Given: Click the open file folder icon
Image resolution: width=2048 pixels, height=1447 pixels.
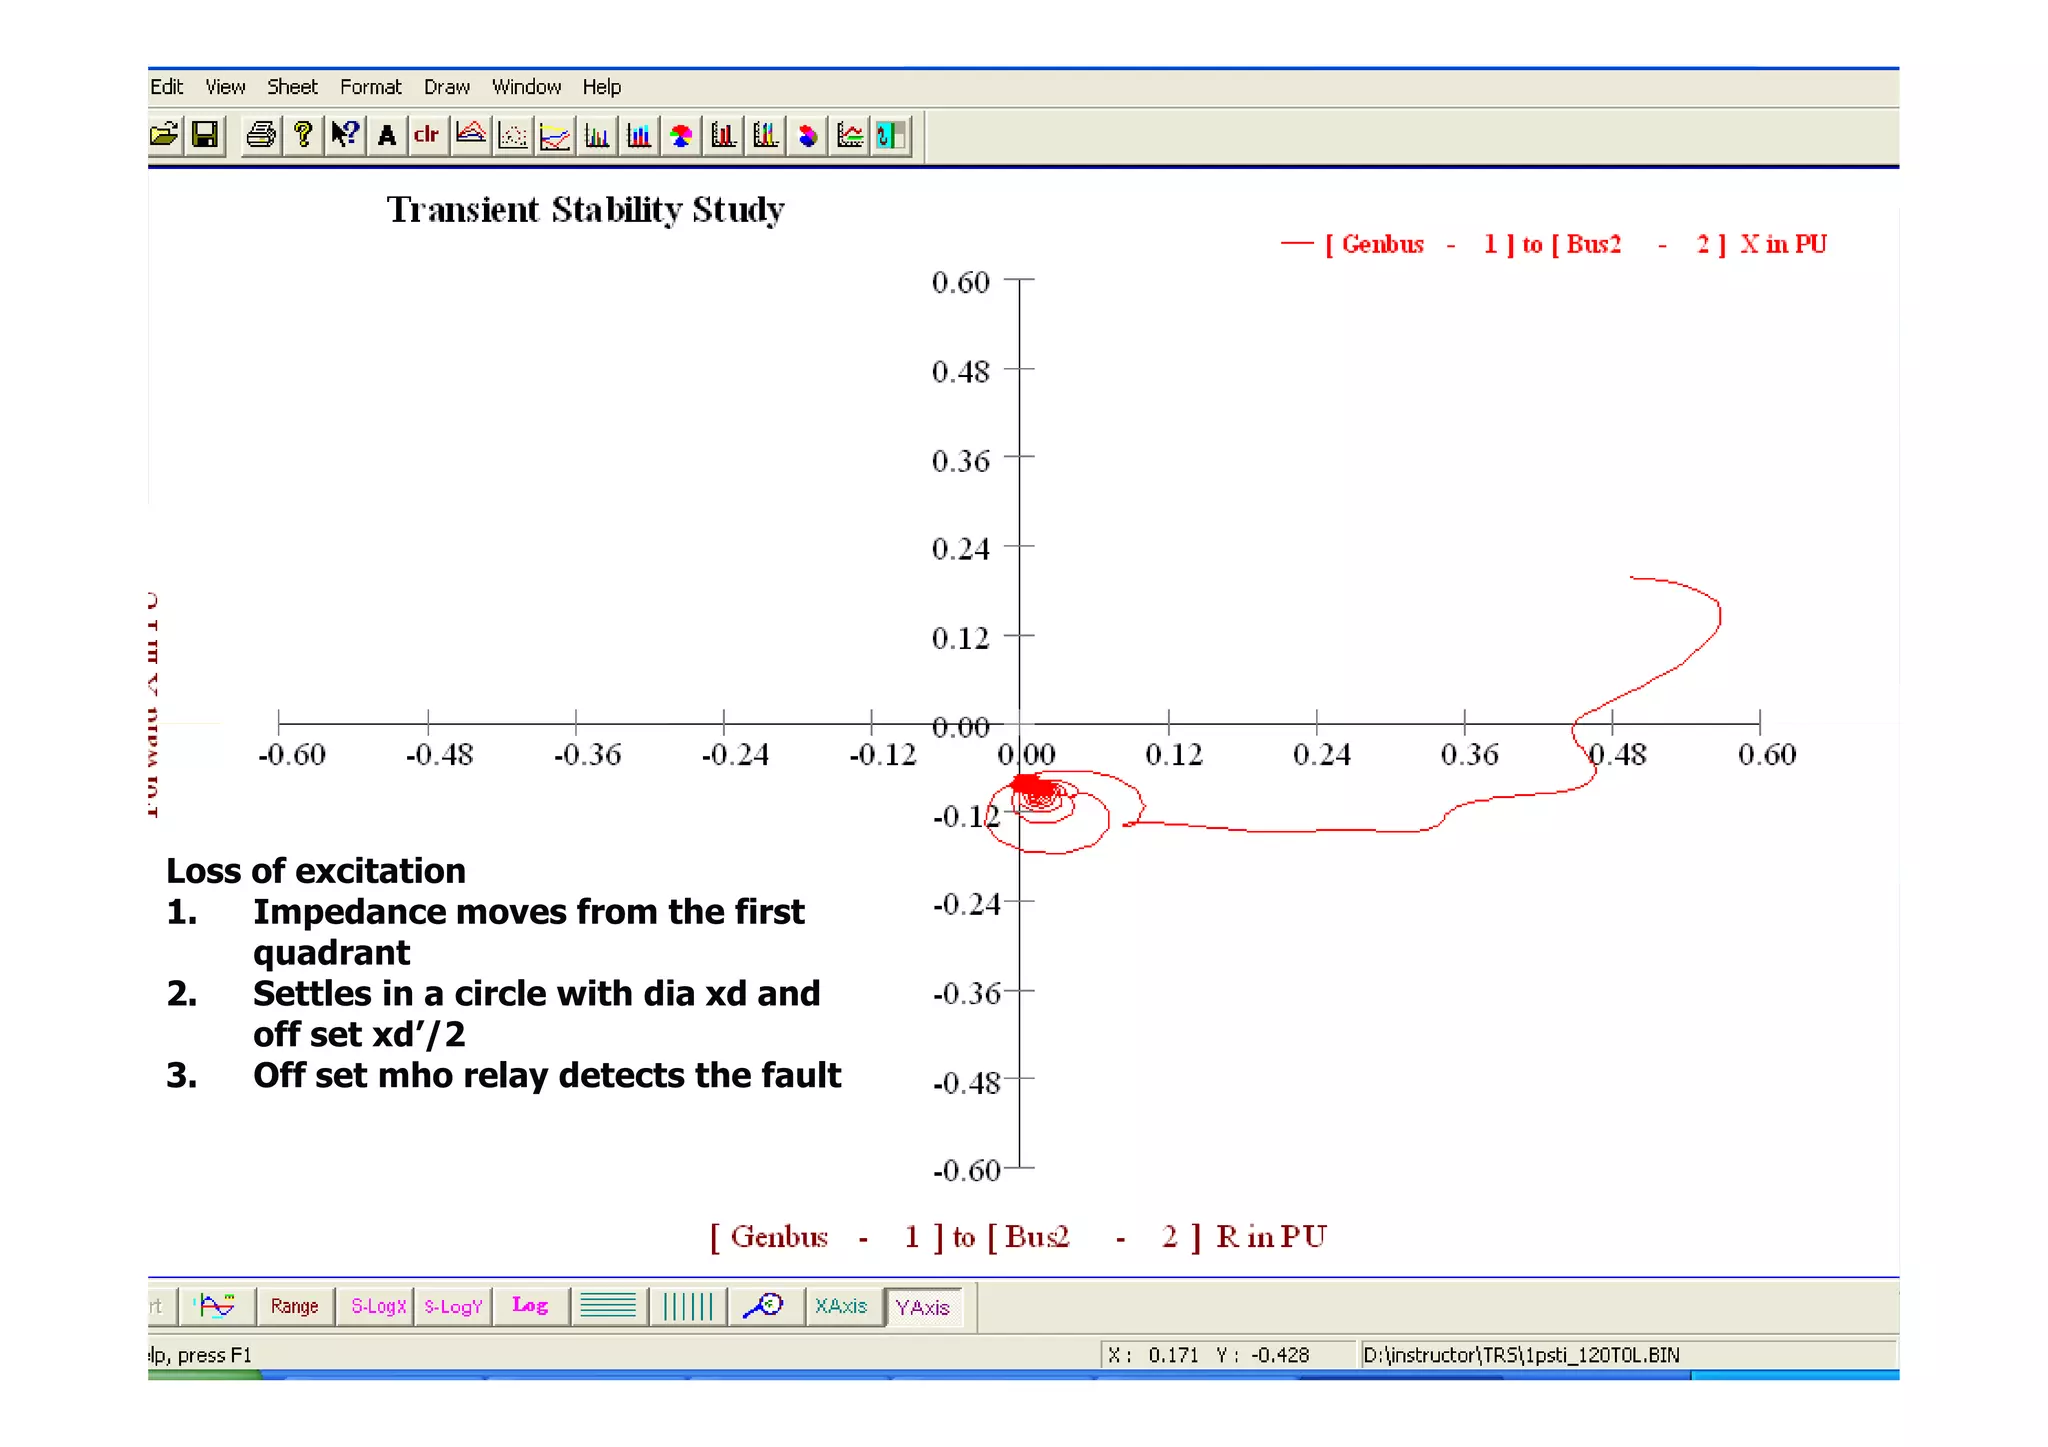Looking at the screenshot, I should [x=164, y=135].
